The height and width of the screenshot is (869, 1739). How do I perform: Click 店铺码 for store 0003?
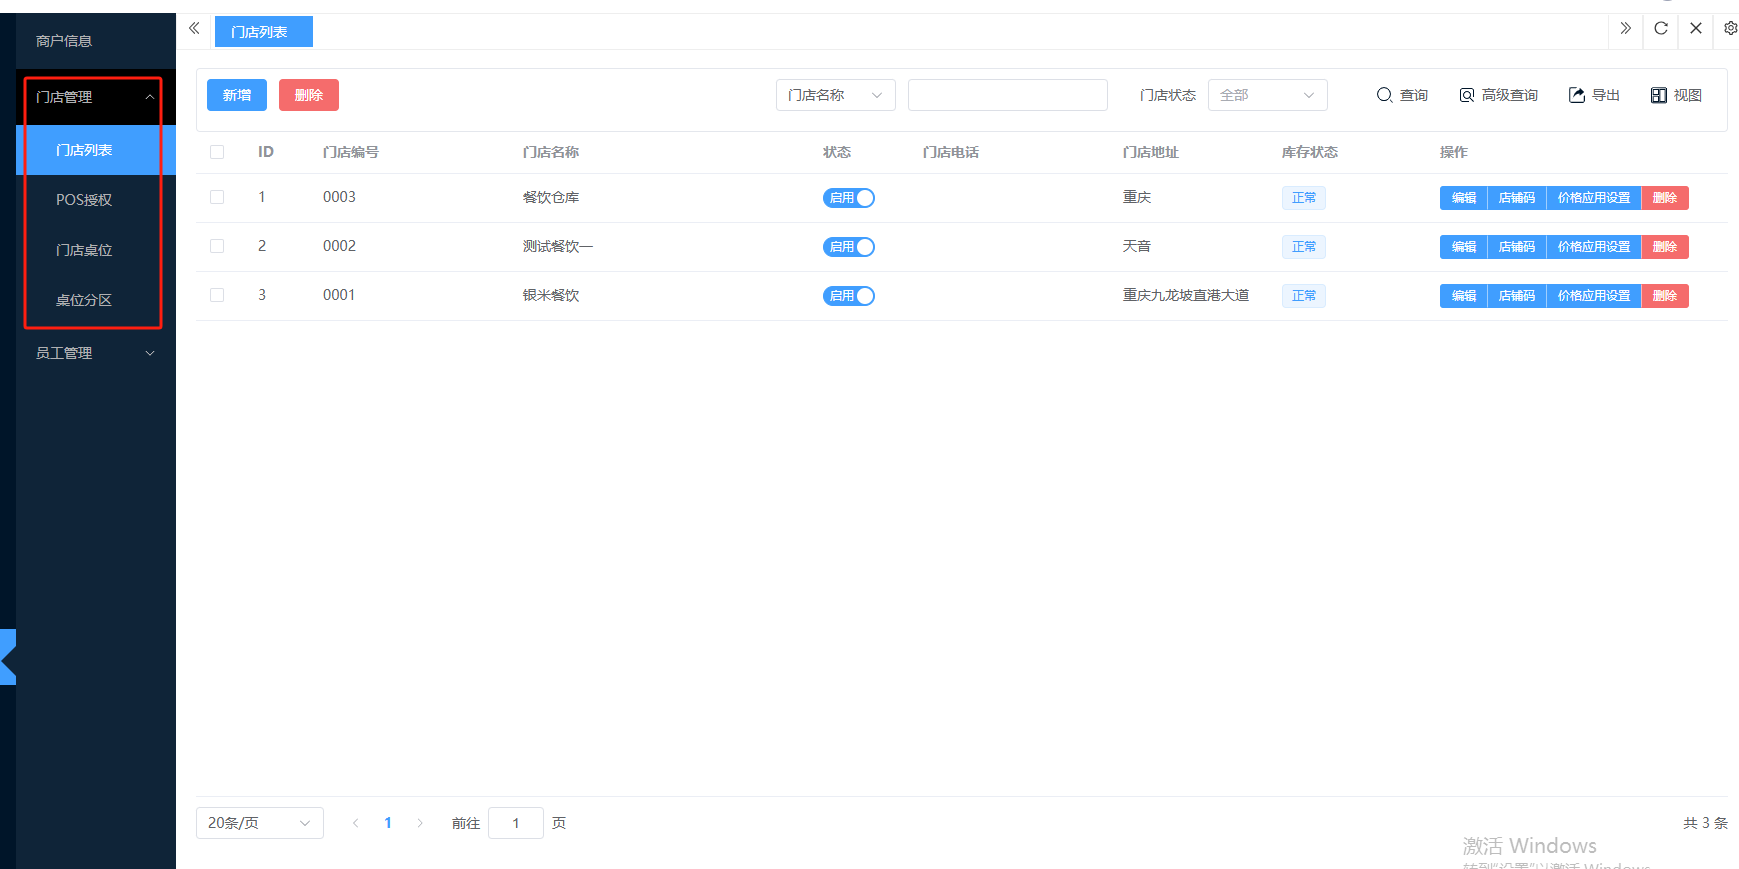point(1516,198)
